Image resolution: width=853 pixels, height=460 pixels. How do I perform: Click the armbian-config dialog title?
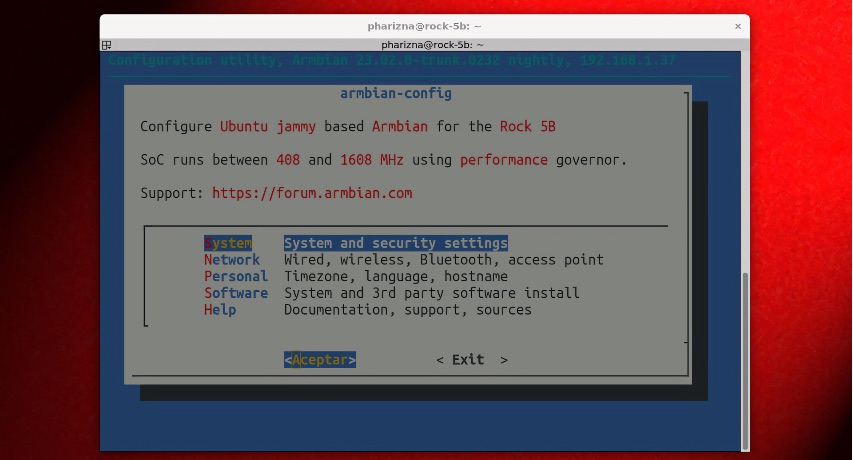click(396, 94)
